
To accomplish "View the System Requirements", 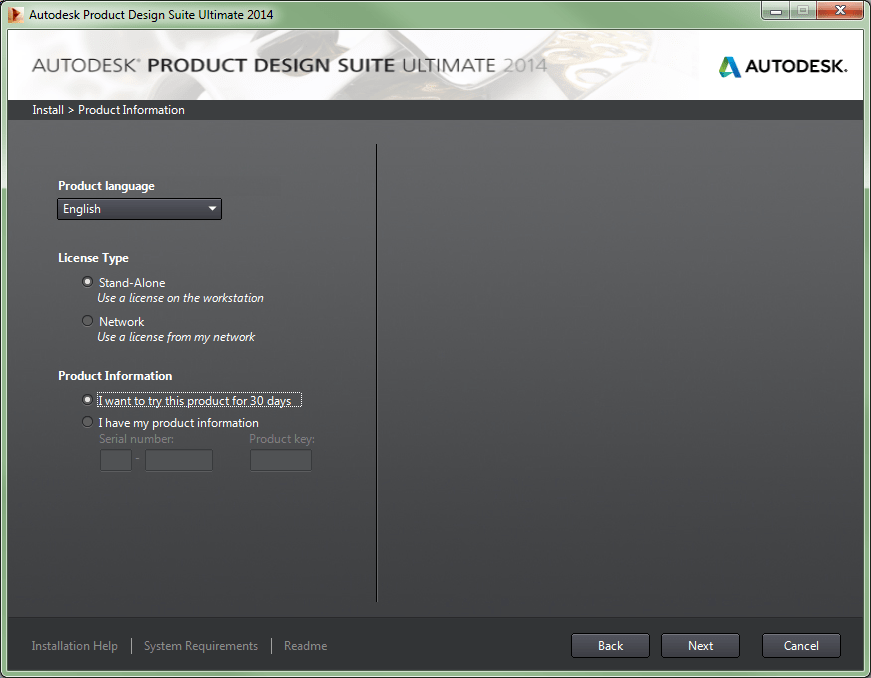I will pos(200,645).
